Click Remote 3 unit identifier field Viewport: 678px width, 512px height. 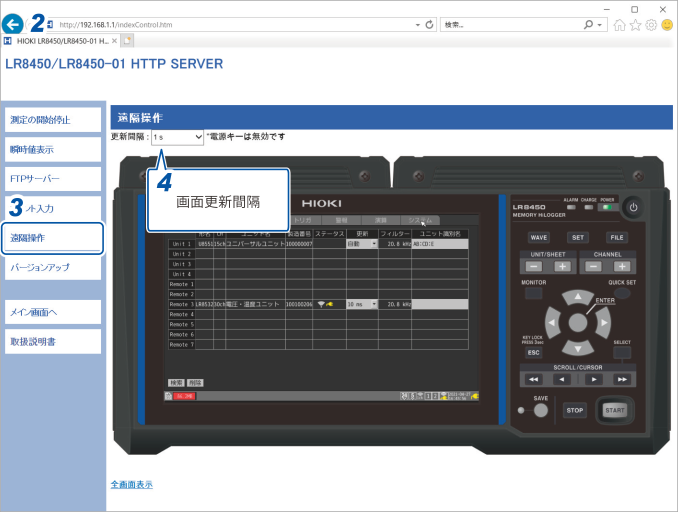pyautogui.click(x=440, y=304)
